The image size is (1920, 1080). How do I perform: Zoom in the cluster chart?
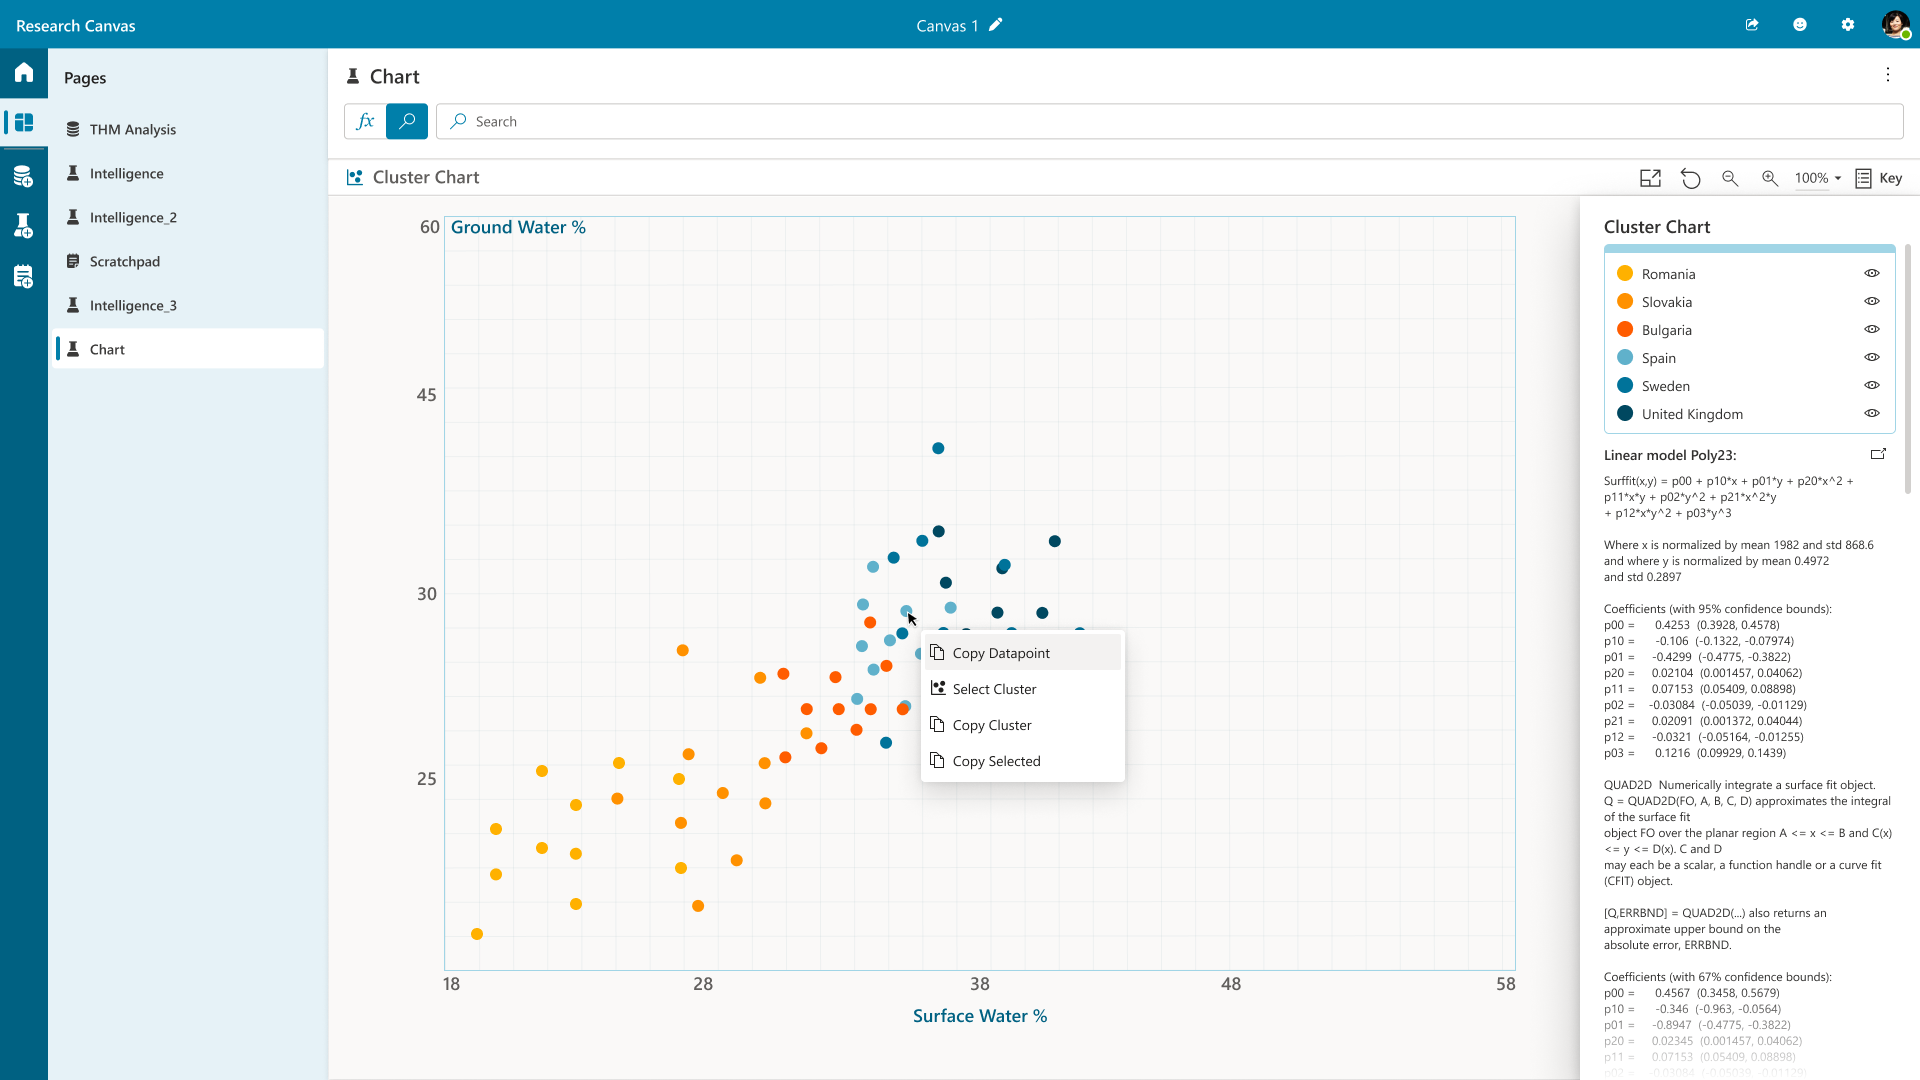pyautogui.click(x=1770, y=178)
